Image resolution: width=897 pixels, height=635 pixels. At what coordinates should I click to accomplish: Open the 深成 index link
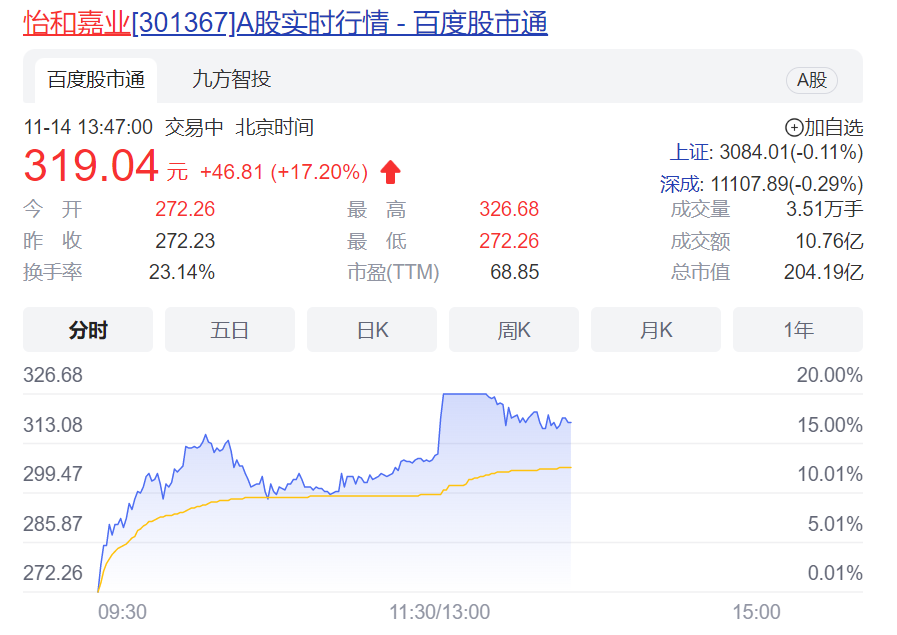coord(679,184)
